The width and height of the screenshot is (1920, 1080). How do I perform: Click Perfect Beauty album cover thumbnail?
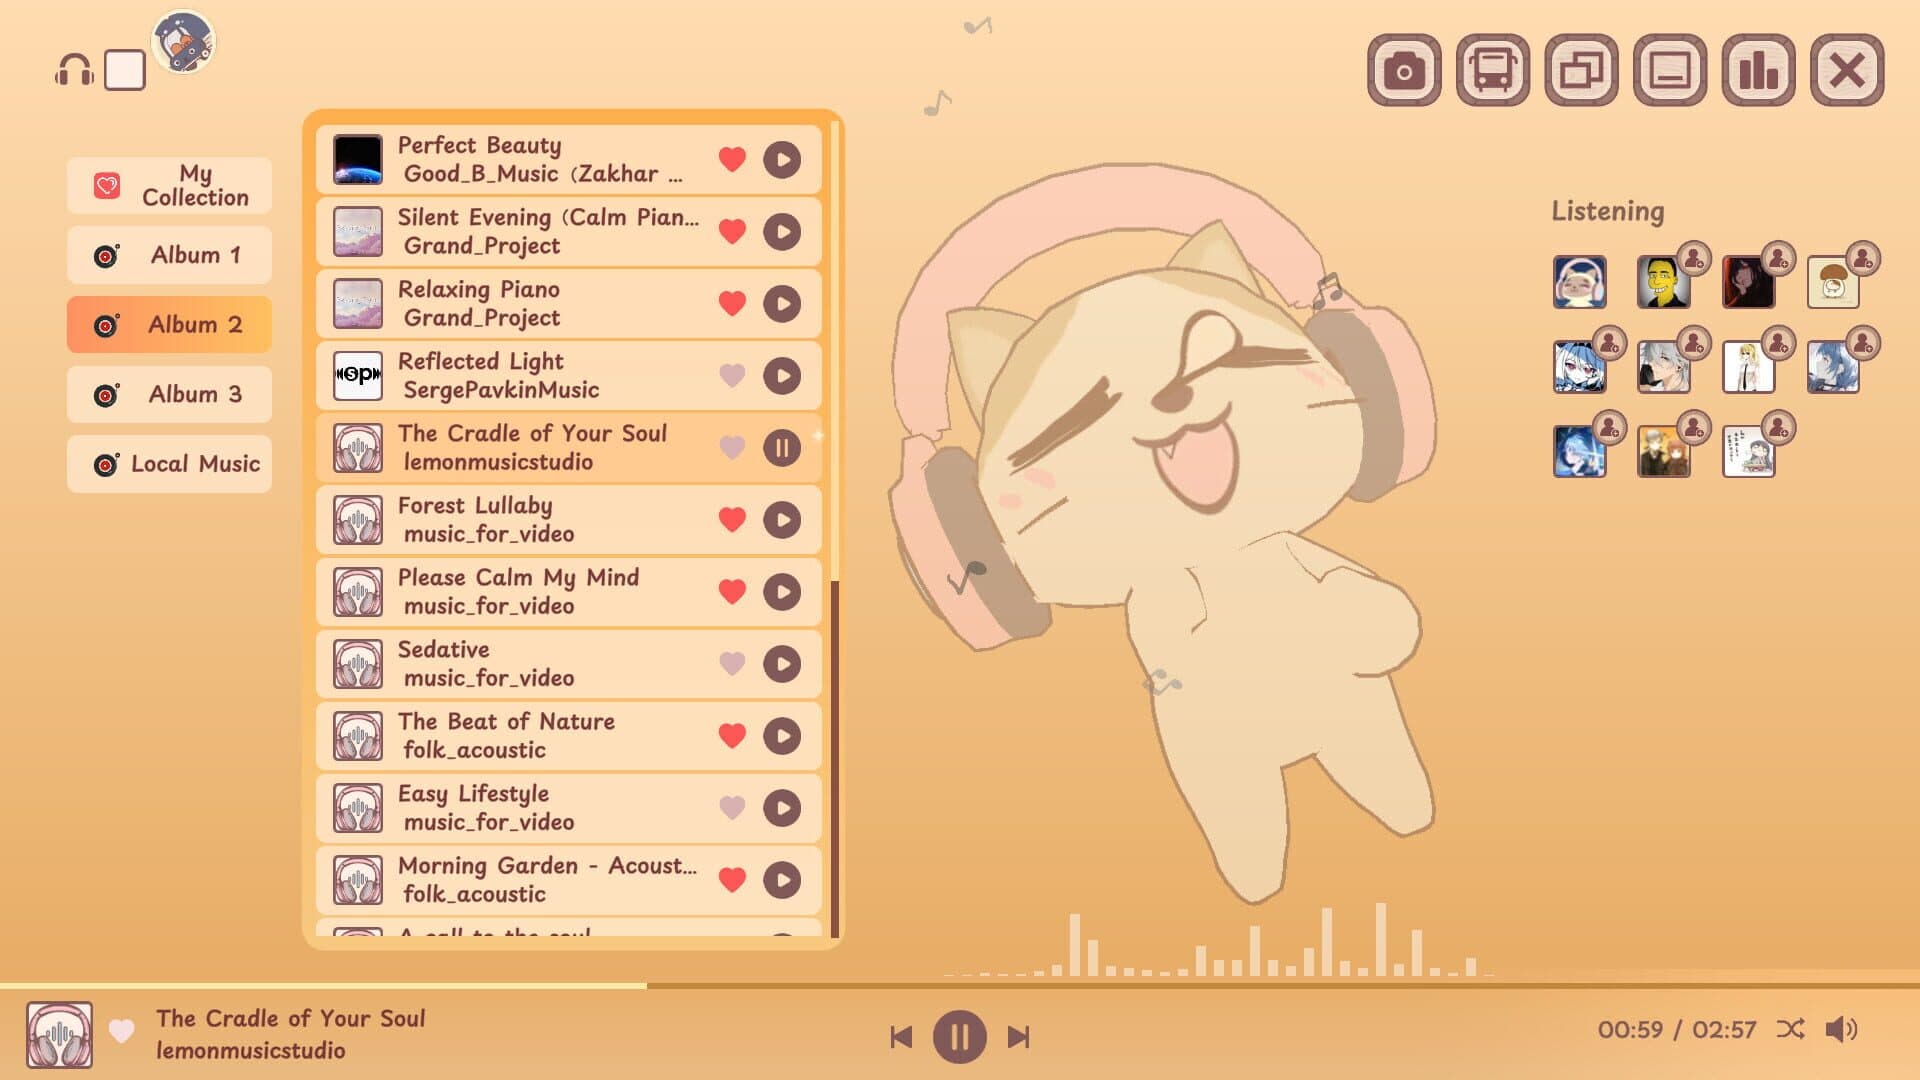358,160
